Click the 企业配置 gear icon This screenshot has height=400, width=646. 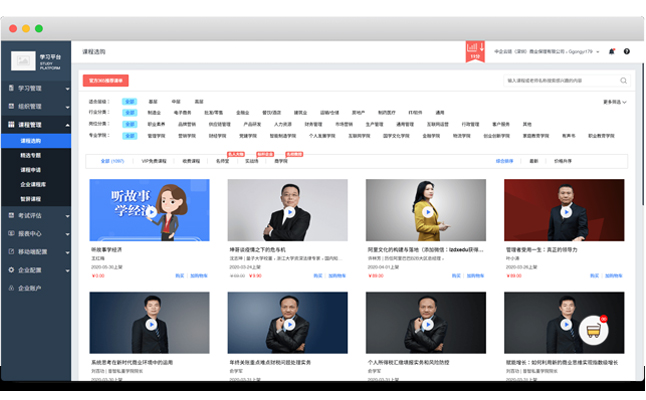coord(11,270)
